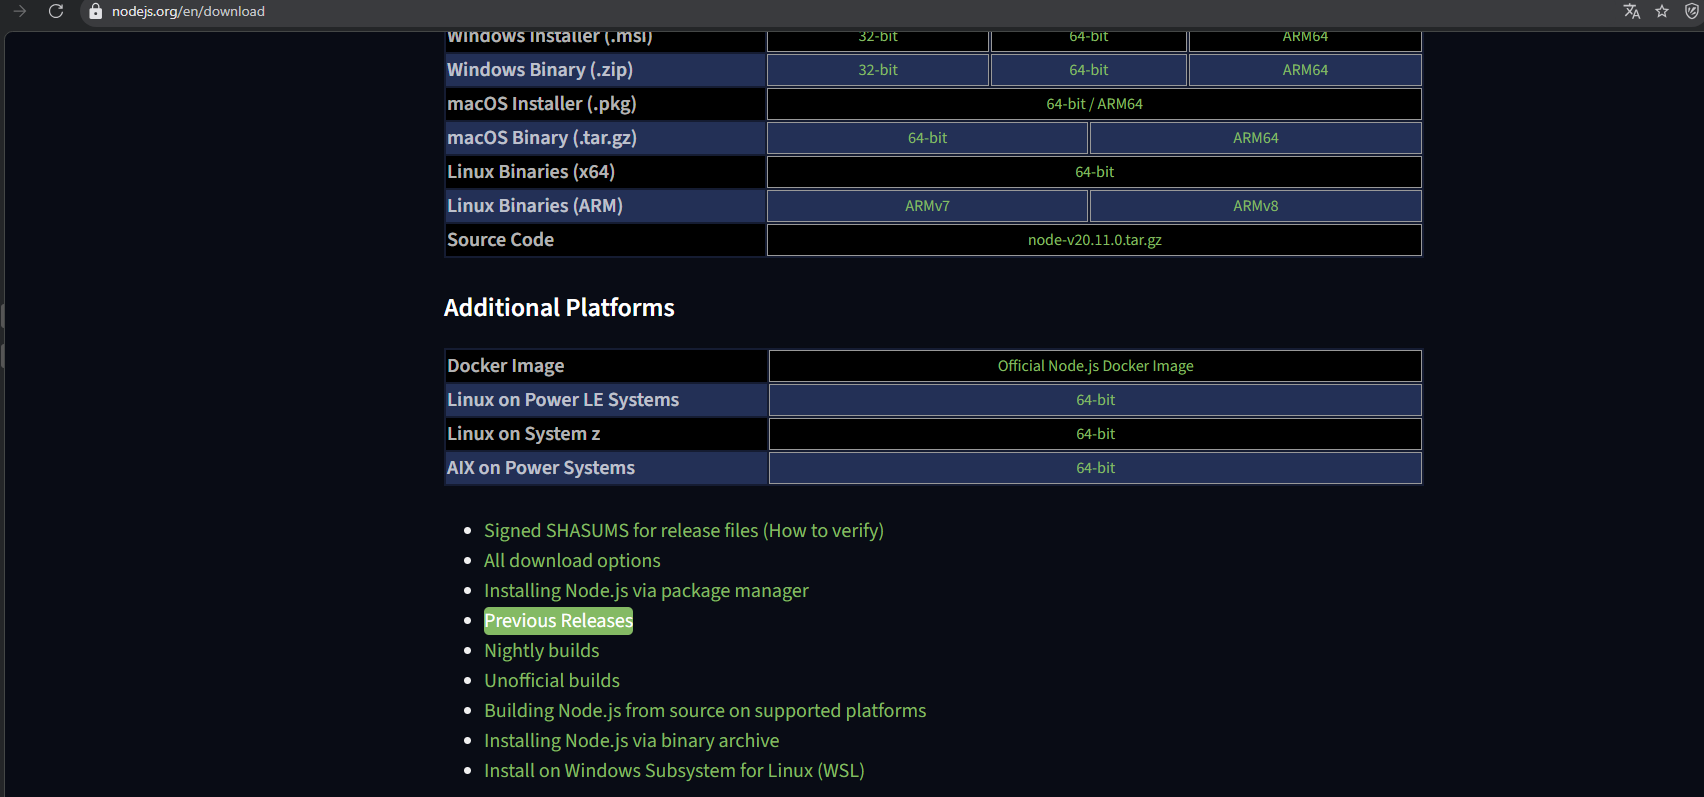Open Official Node.js Docker Image link
The width and height of the screenshot is (1704, 797).
coord(1095,366)
